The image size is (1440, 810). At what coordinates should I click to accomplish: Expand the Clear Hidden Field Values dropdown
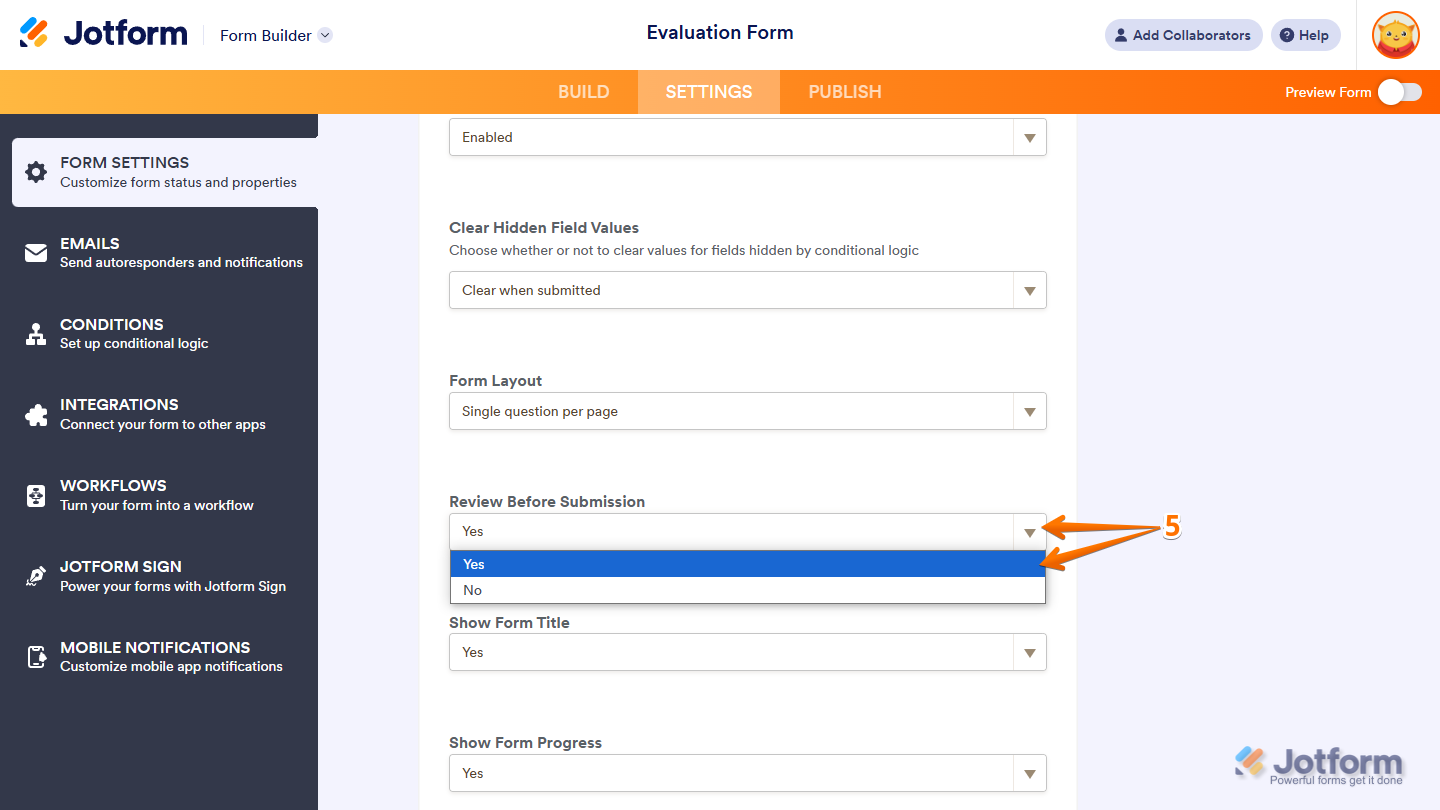coord(1029,290)
